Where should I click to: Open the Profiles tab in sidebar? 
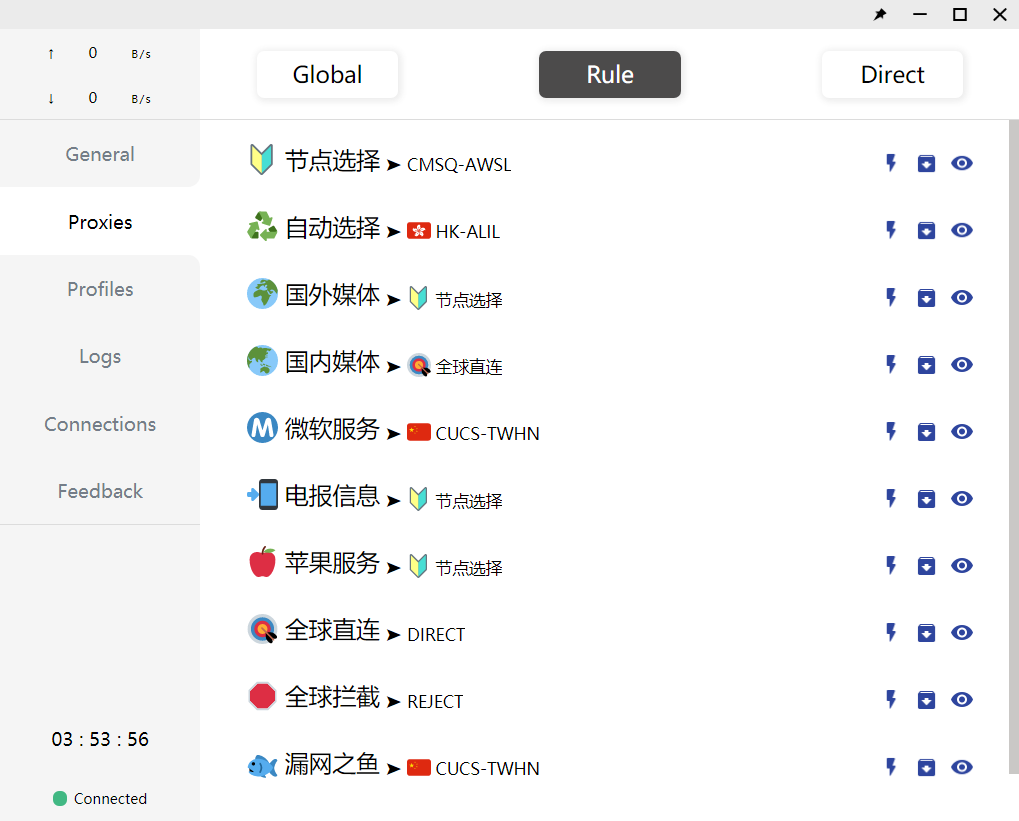pos(100,289)
